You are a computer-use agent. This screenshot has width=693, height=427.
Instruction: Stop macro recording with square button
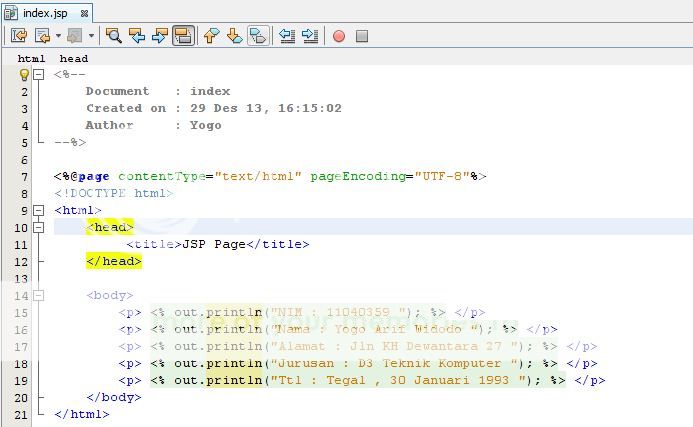tap(362, 36)
